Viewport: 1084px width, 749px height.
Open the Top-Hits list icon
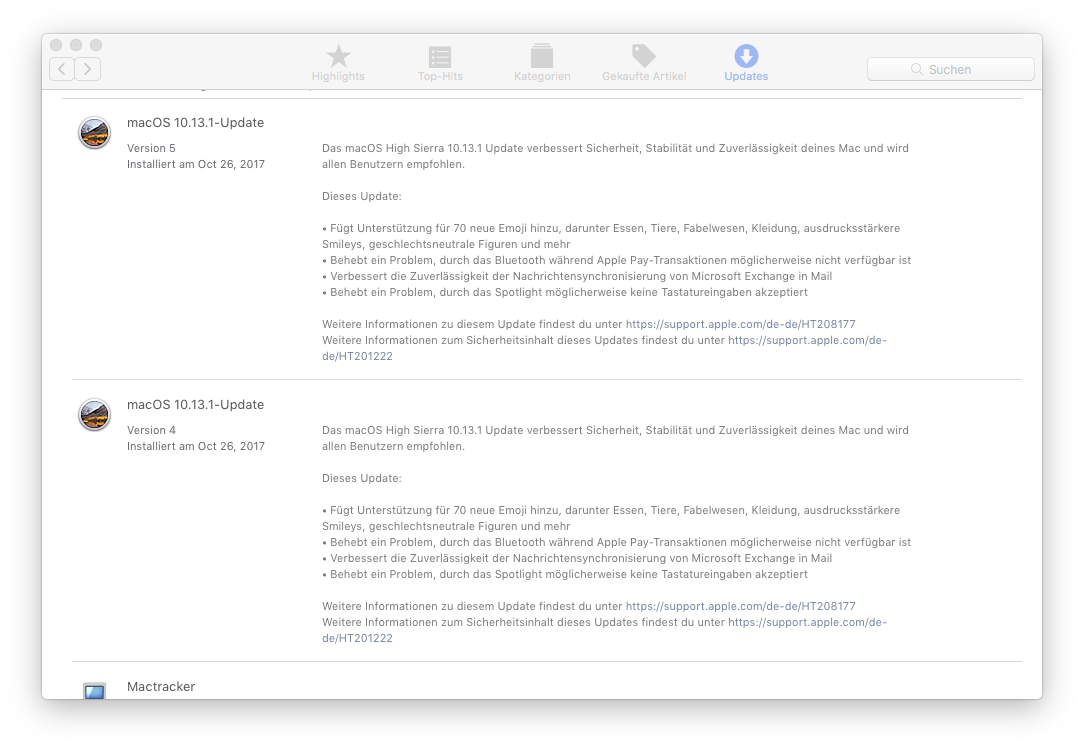(x=440, y=57)
